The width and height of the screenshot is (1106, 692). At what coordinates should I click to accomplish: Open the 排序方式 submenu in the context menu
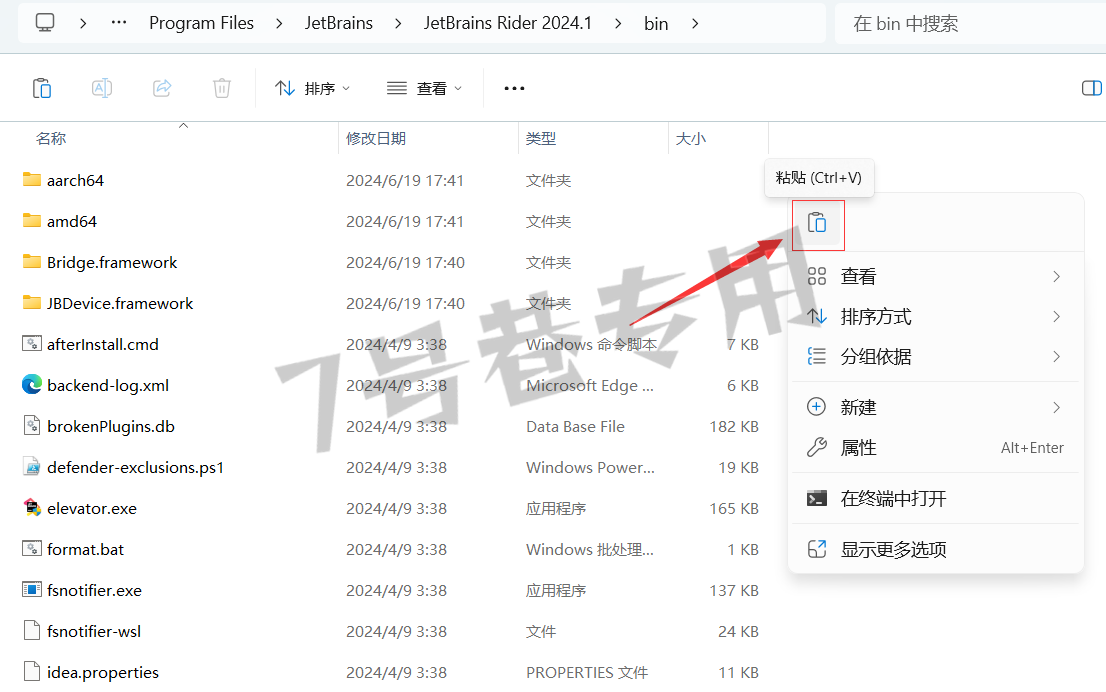point(936,317)
